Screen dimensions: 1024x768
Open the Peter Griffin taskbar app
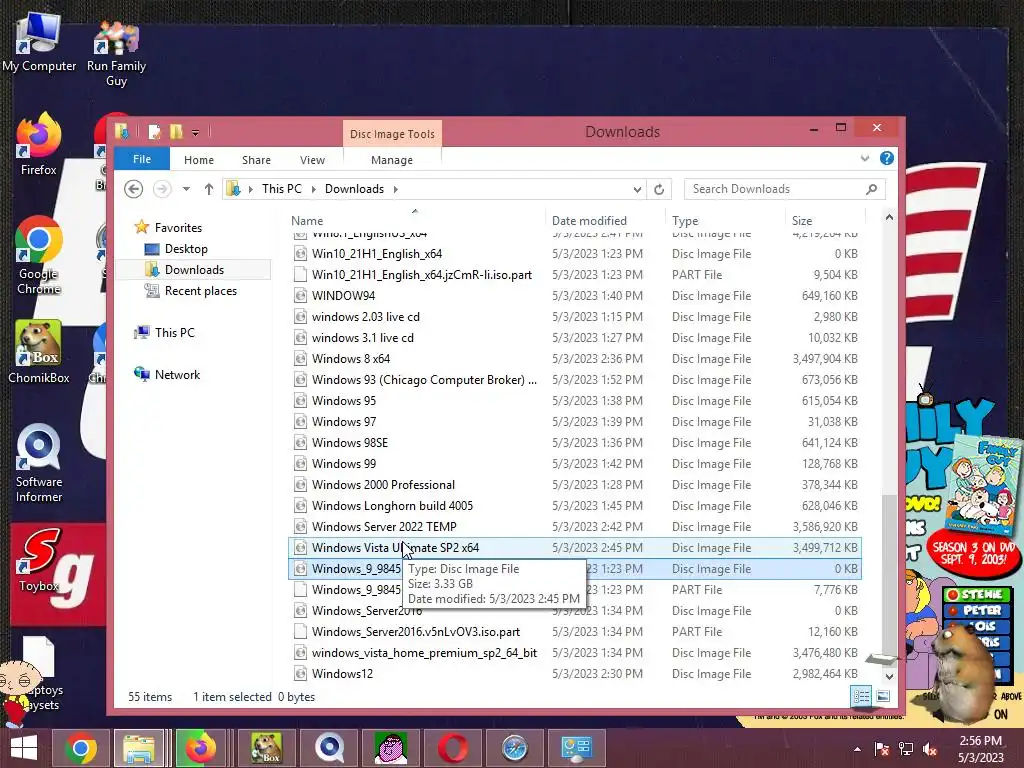pyautogui.click(x=391, y=748)
